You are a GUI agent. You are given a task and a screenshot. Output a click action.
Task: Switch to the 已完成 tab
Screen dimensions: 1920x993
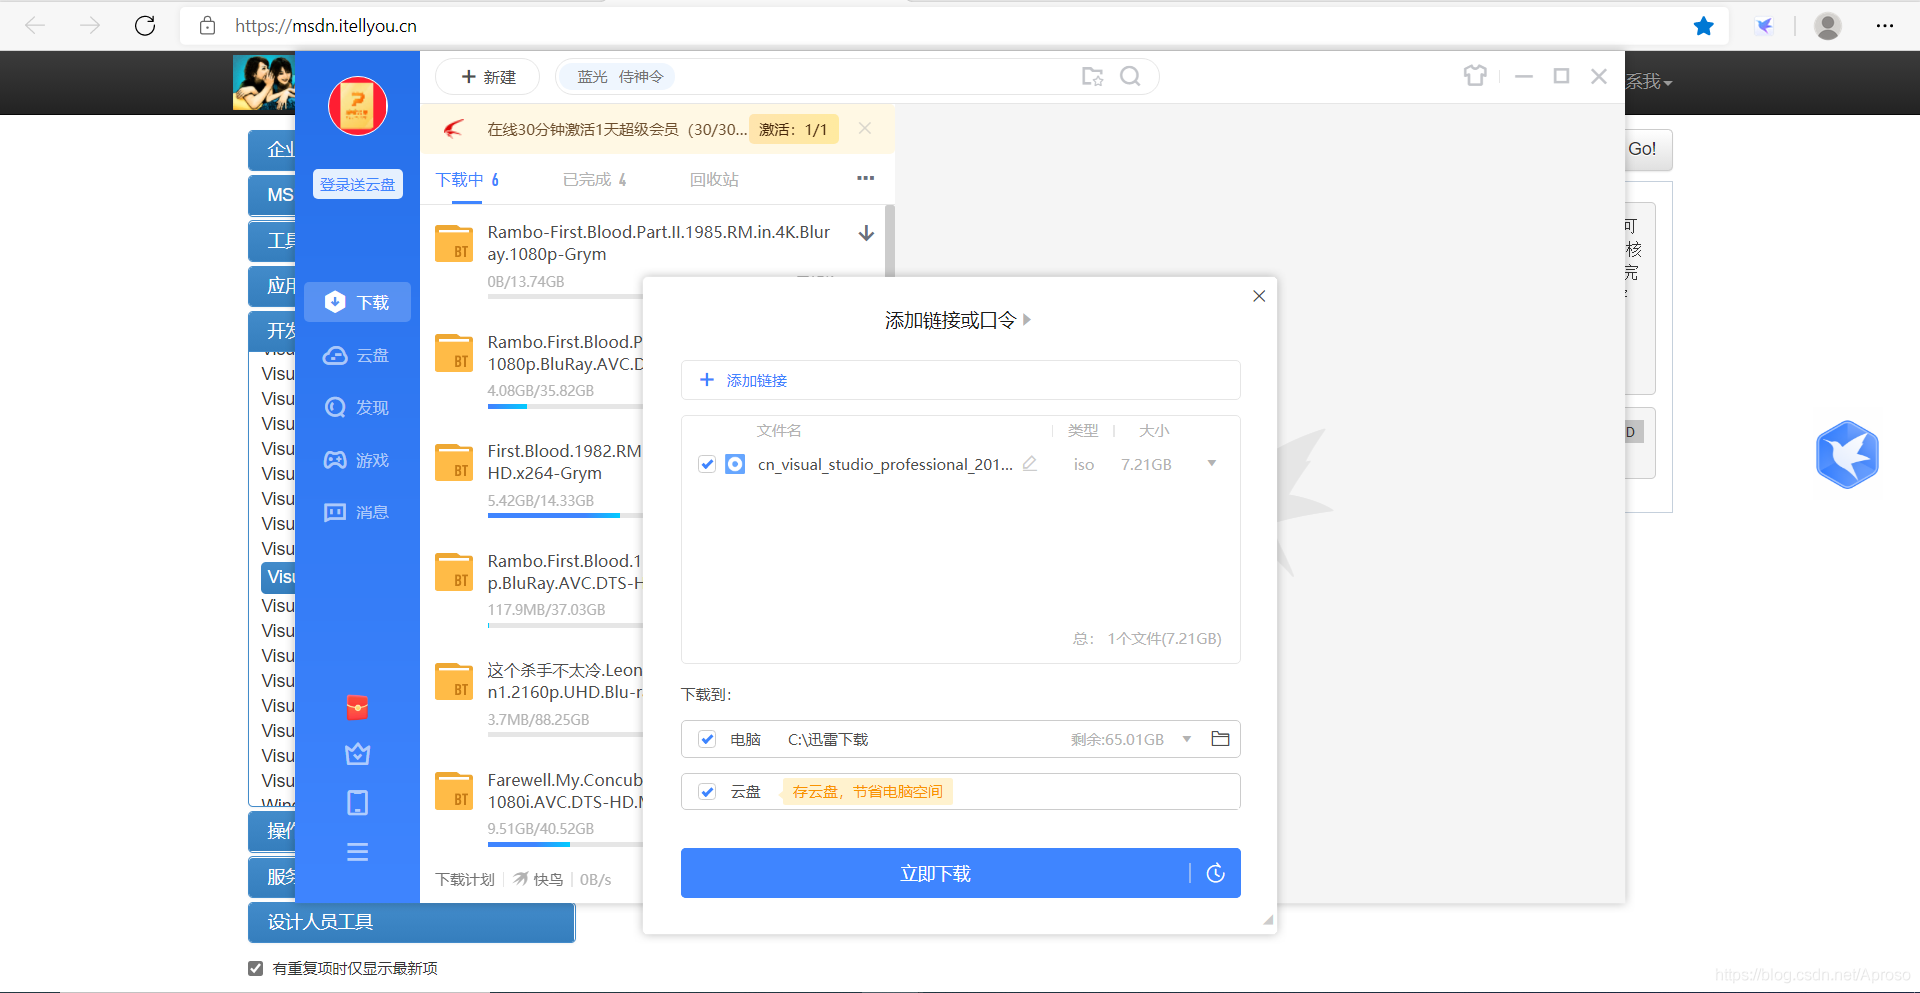click(x=595, y=179)
